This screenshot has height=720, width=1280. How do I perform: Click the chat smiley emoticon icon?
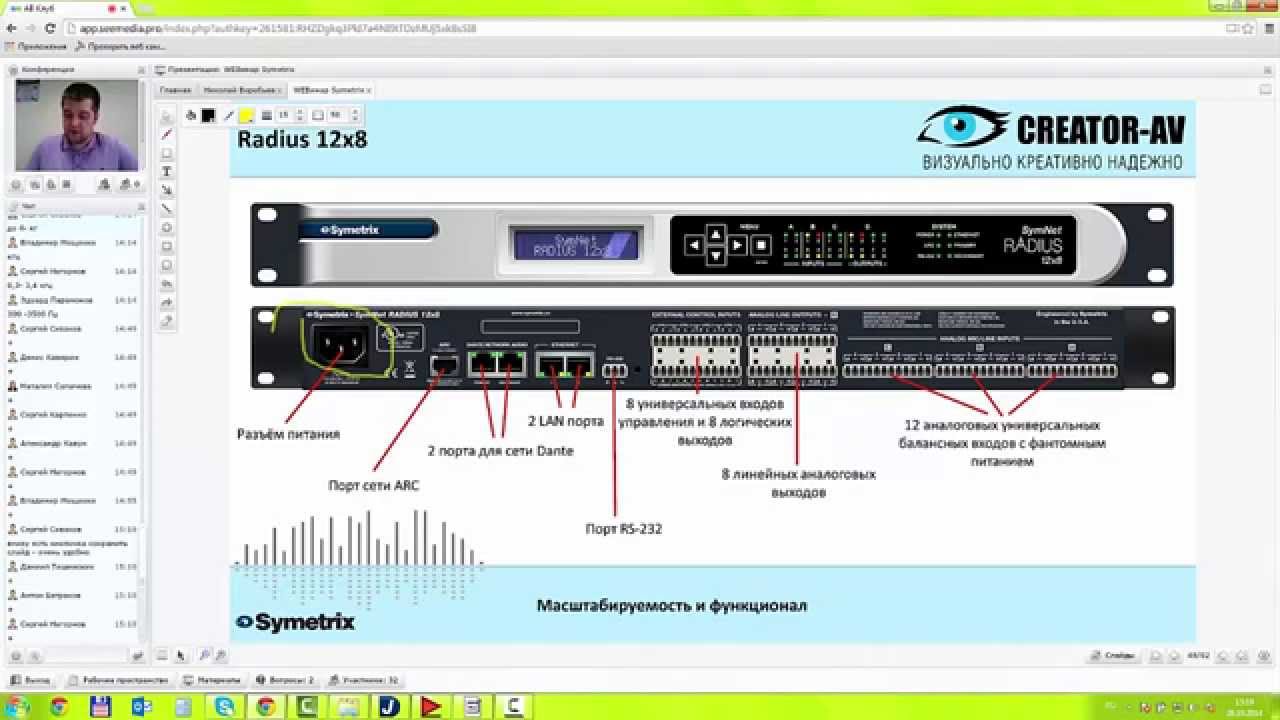15,656
